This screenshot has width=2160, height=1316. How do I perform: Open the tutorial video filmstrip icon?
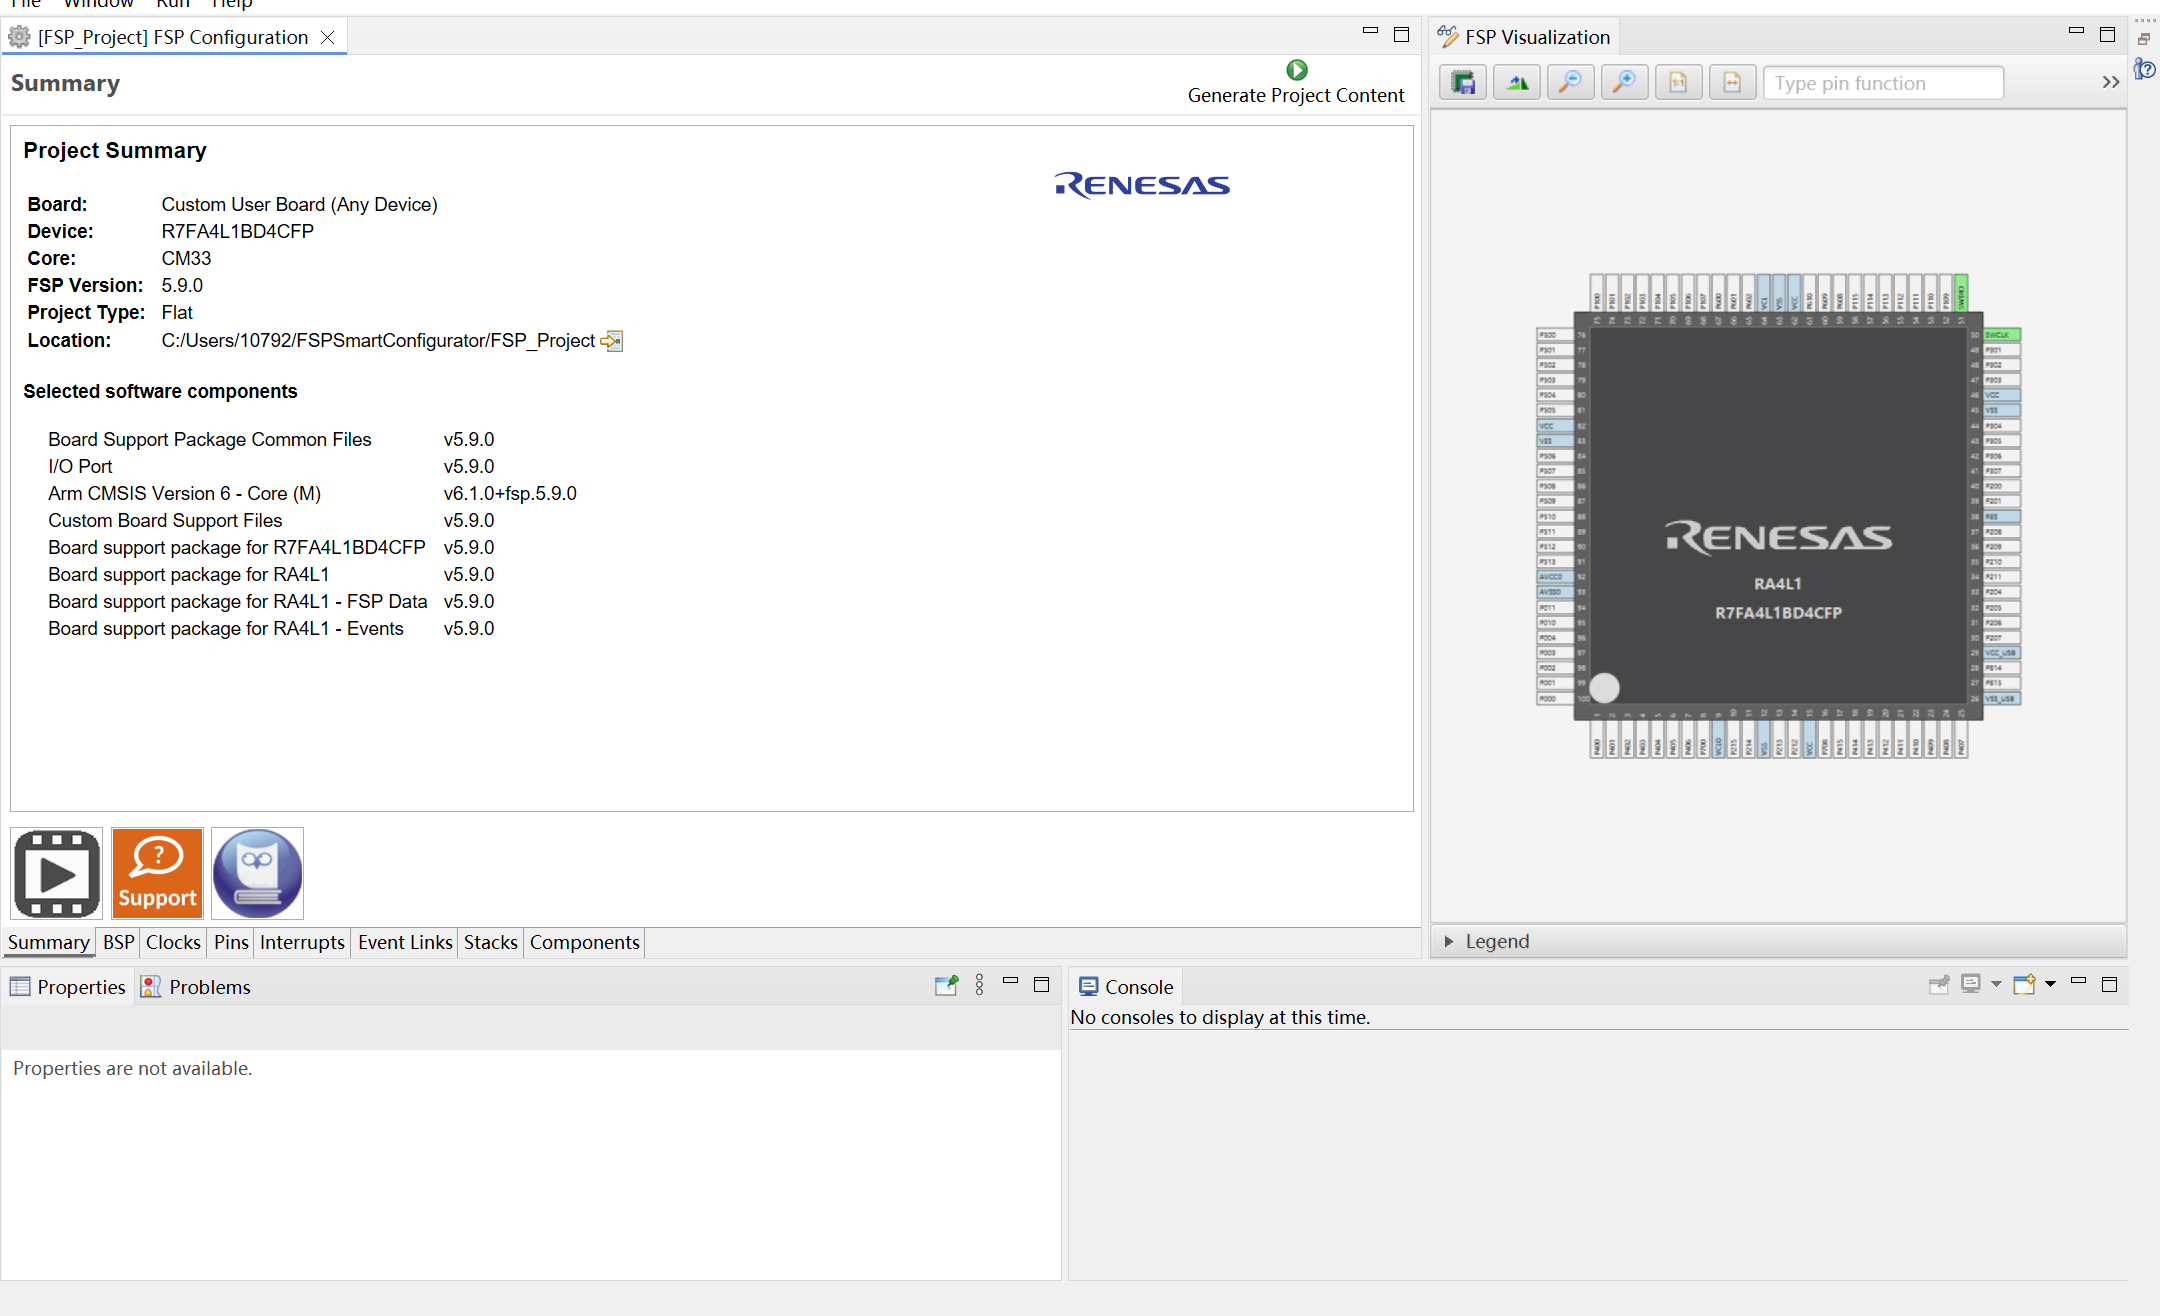tap(57, 874)
